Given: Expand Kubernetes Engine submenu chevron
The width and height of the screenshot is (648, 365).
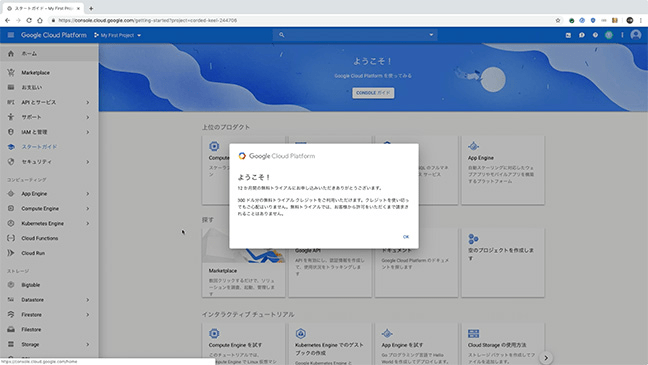Looking at the screenshot, I should (88, 223).
